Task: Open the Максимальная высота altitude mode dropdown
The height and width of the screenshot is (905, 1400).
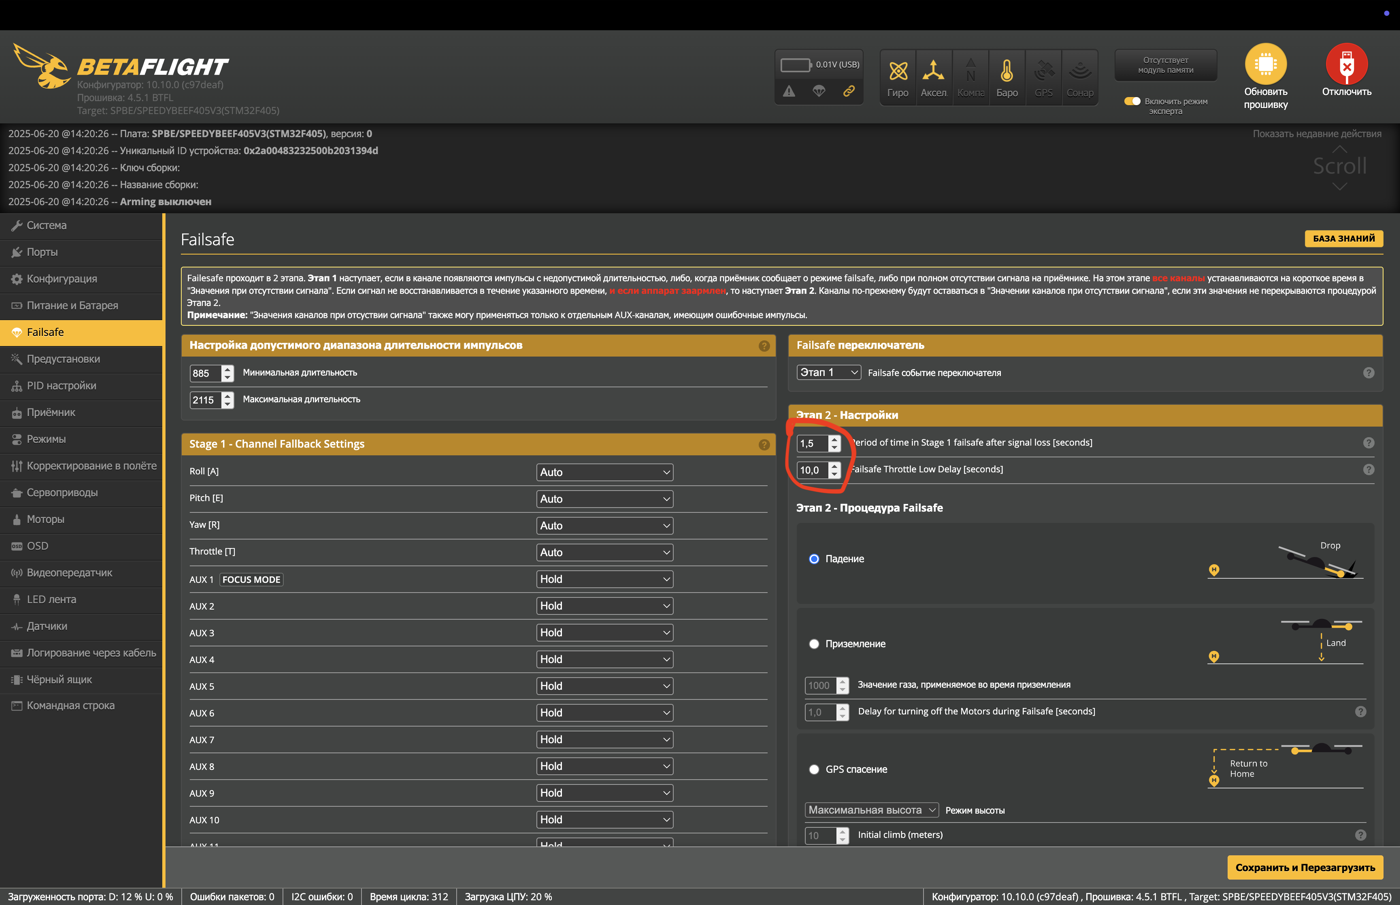Action: 871,810
